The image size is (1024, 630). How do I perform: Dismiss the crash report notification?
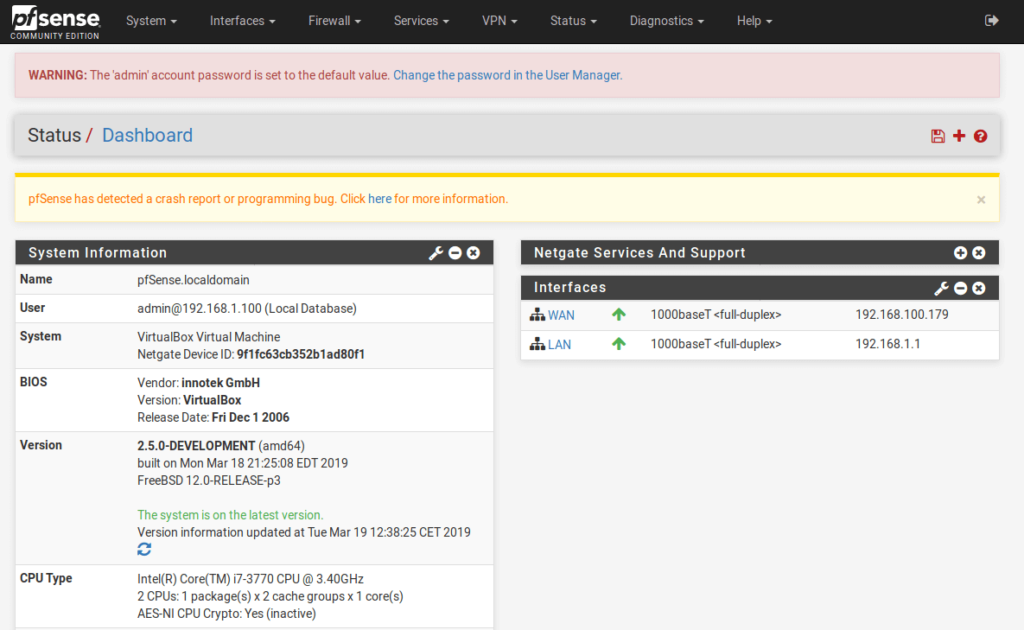coord(981,199)
